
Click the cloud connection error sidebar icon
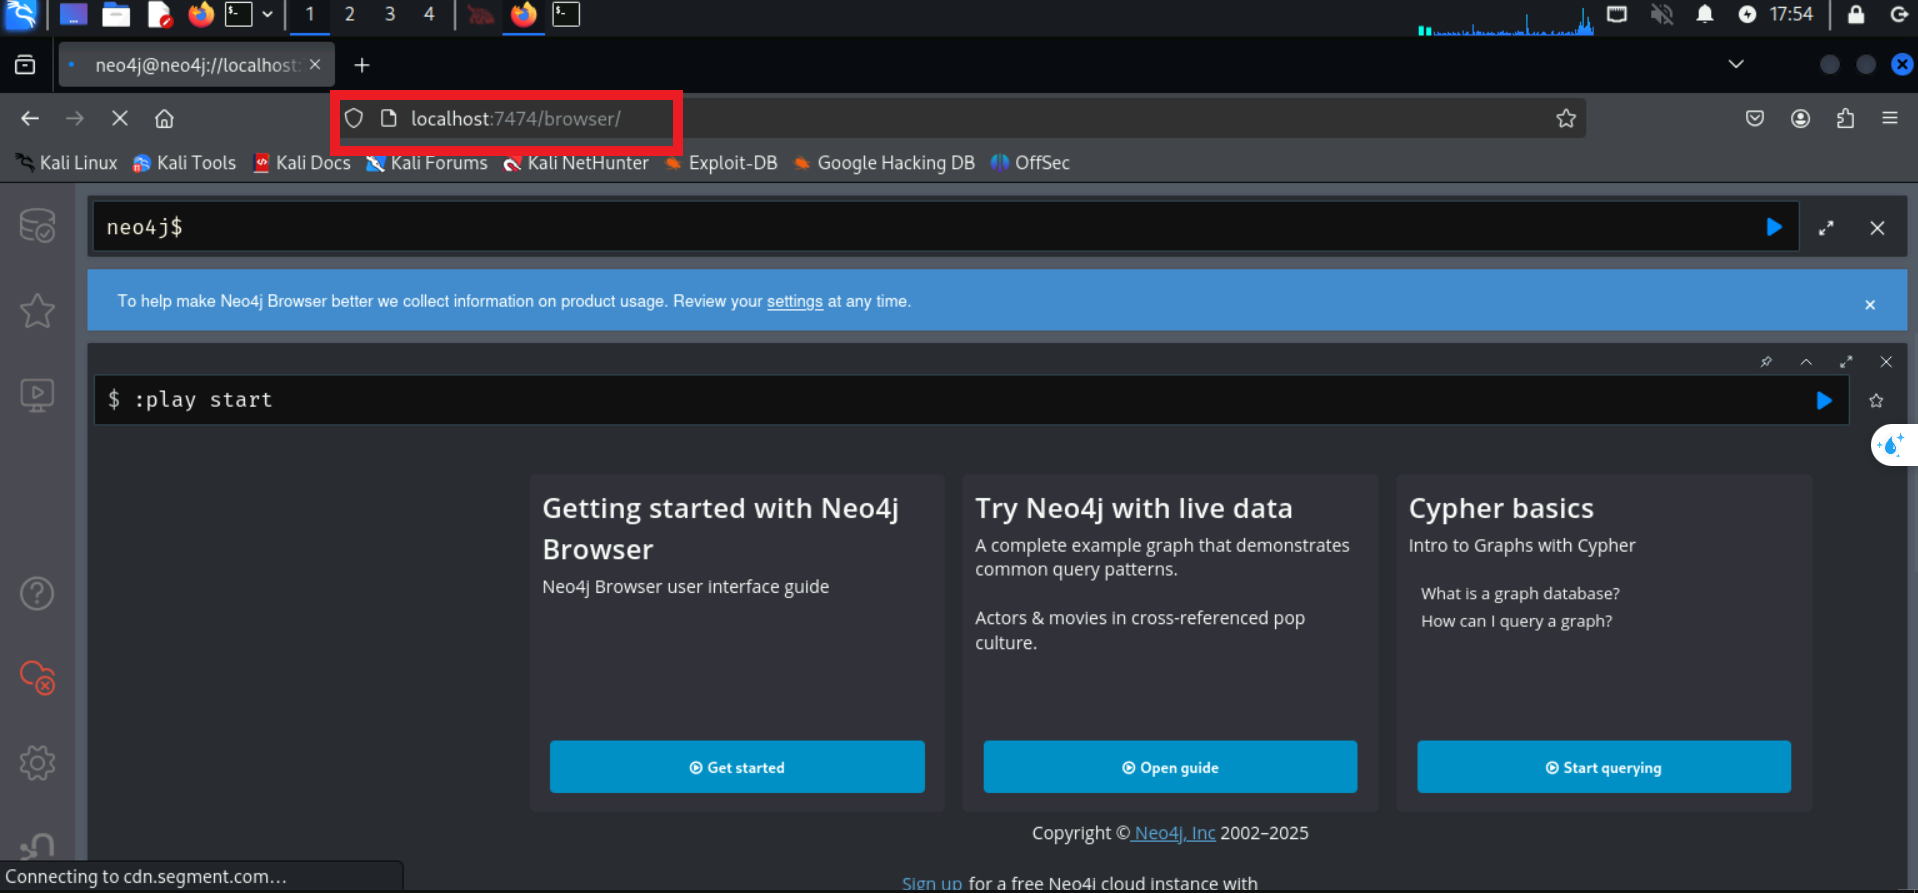(37, 678)
